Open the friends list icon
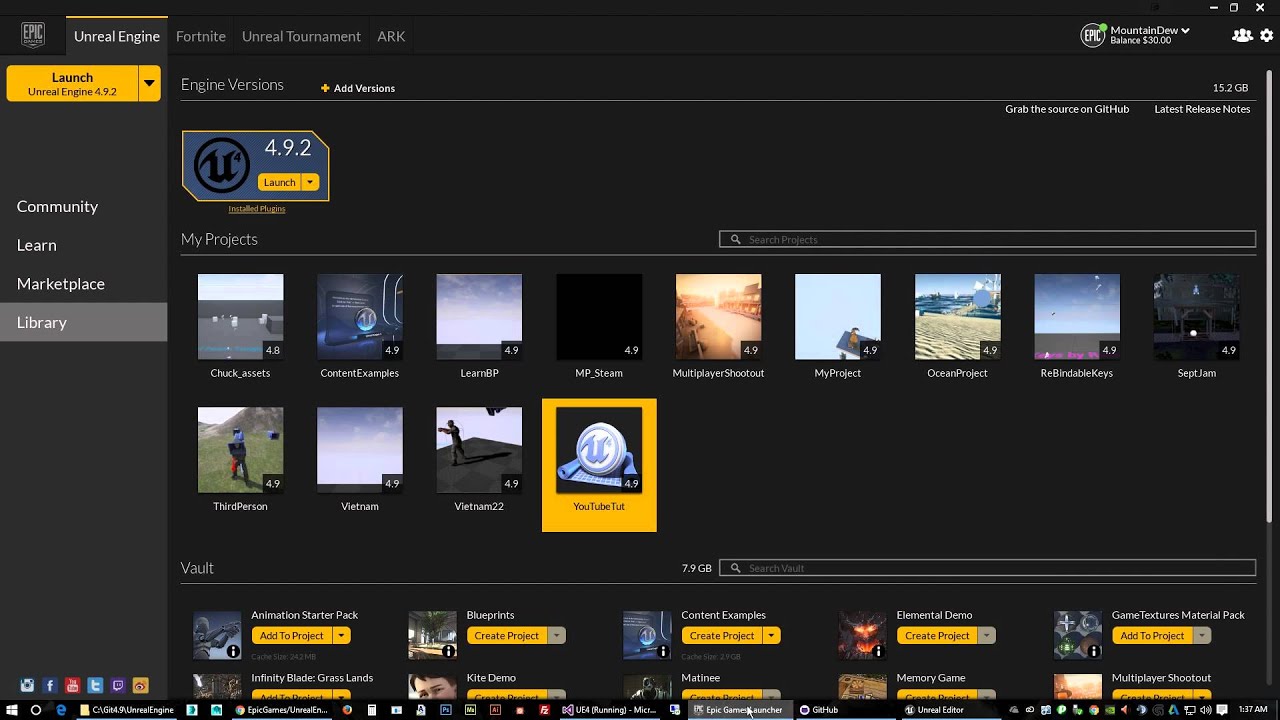 (x=1242, y=36)
